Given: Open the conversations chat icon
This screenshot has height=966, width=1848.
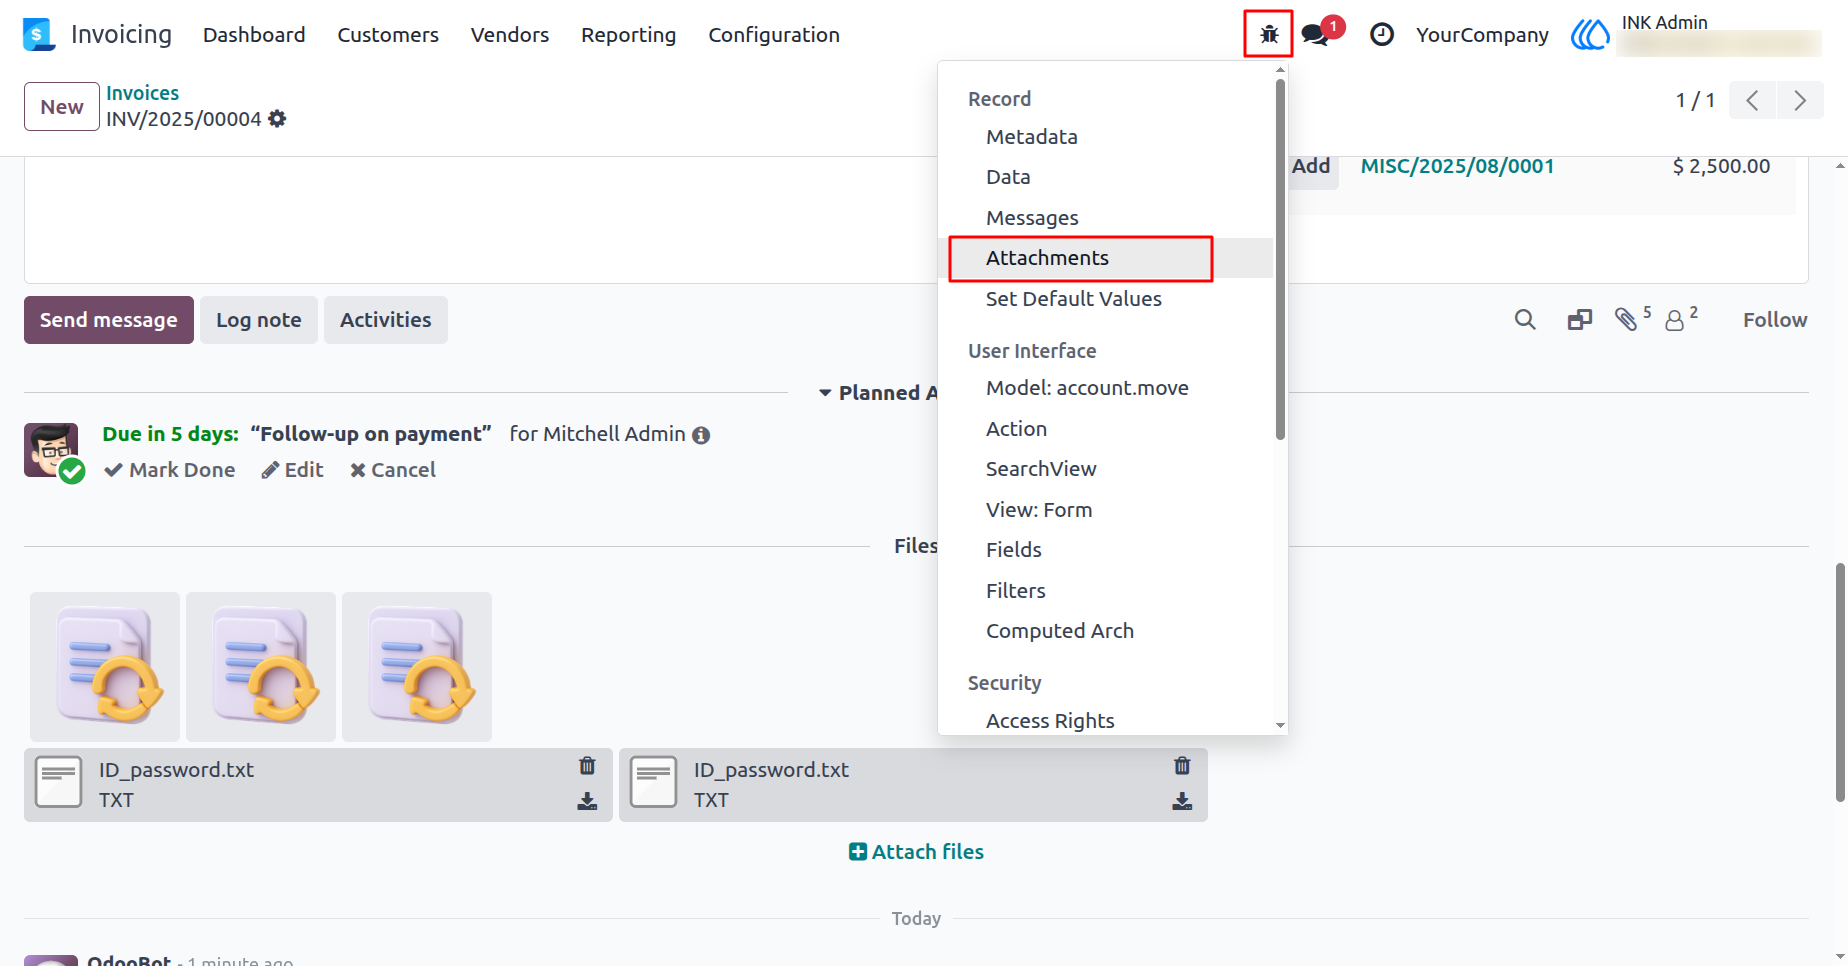Looking at the screenshot, I should click(x=1317, y=35).
